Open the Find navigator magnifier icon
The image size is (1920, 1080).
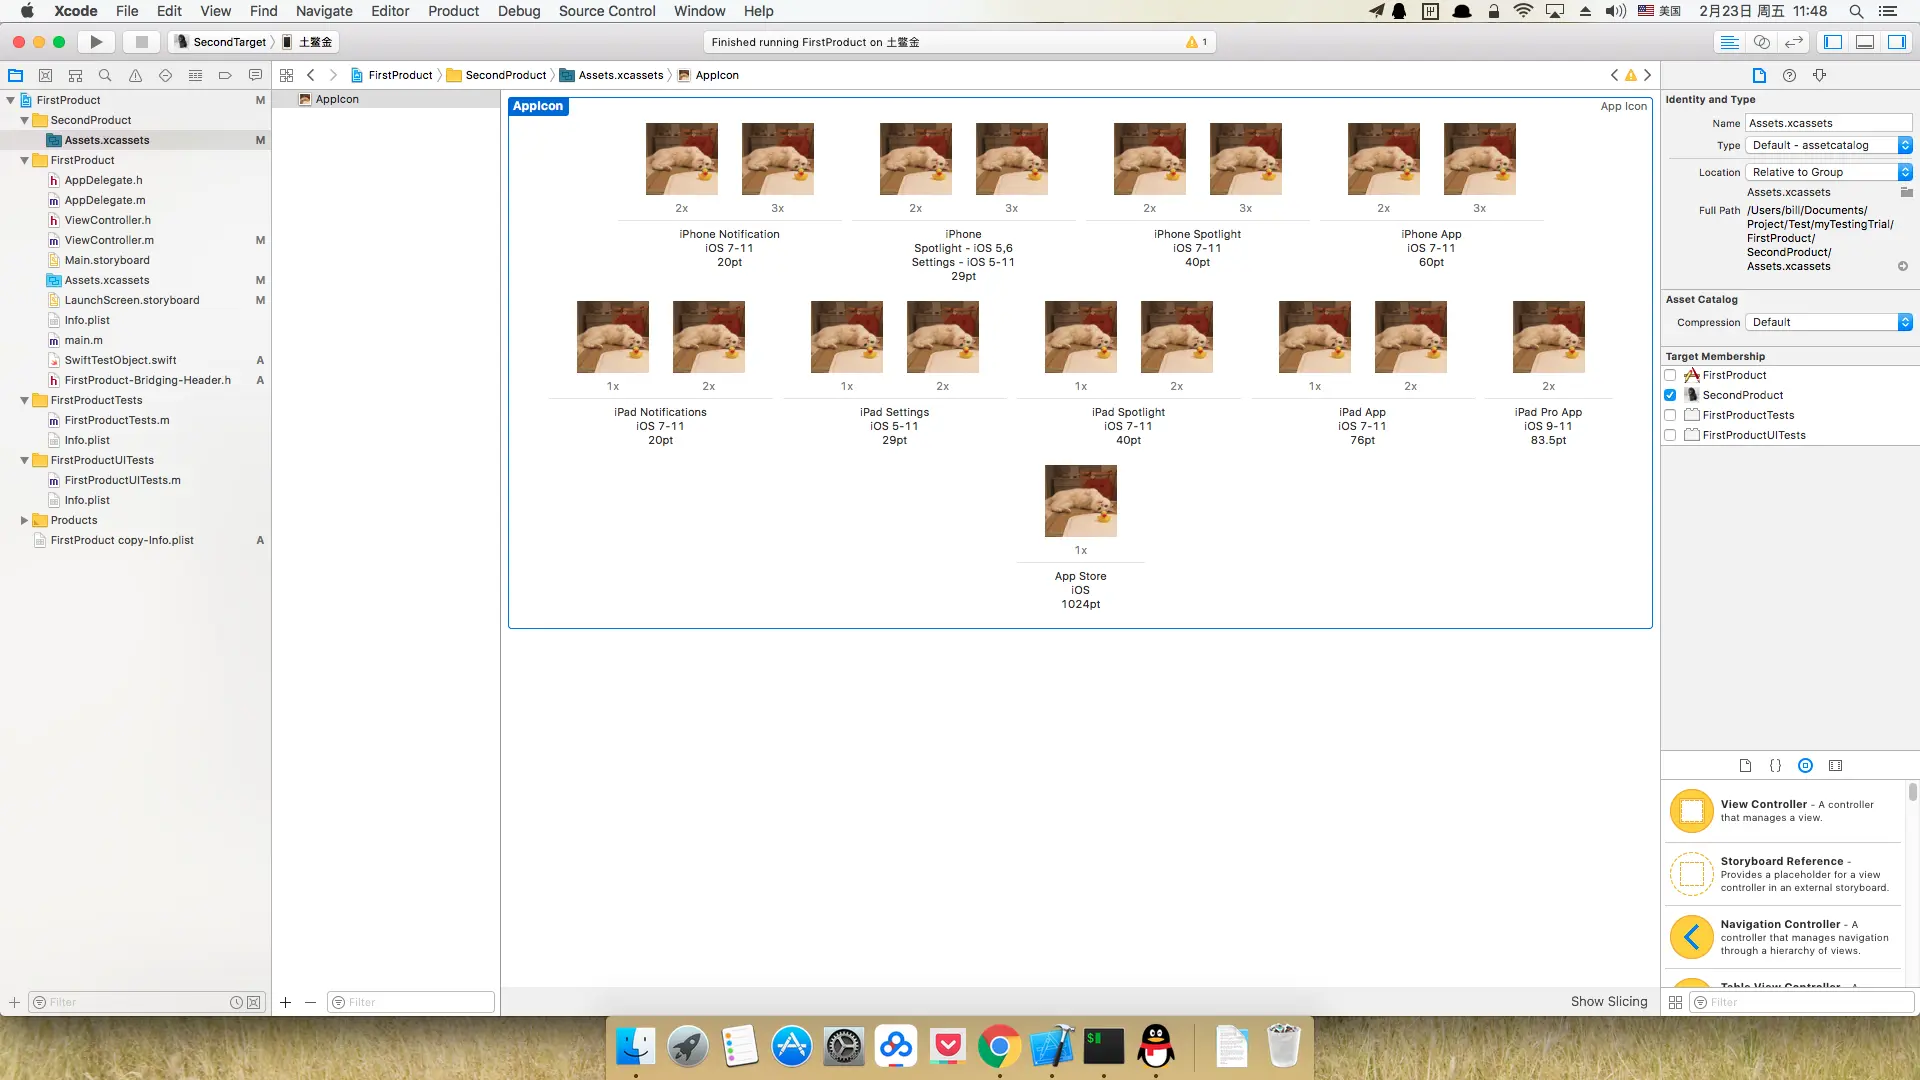click(105, 75)
